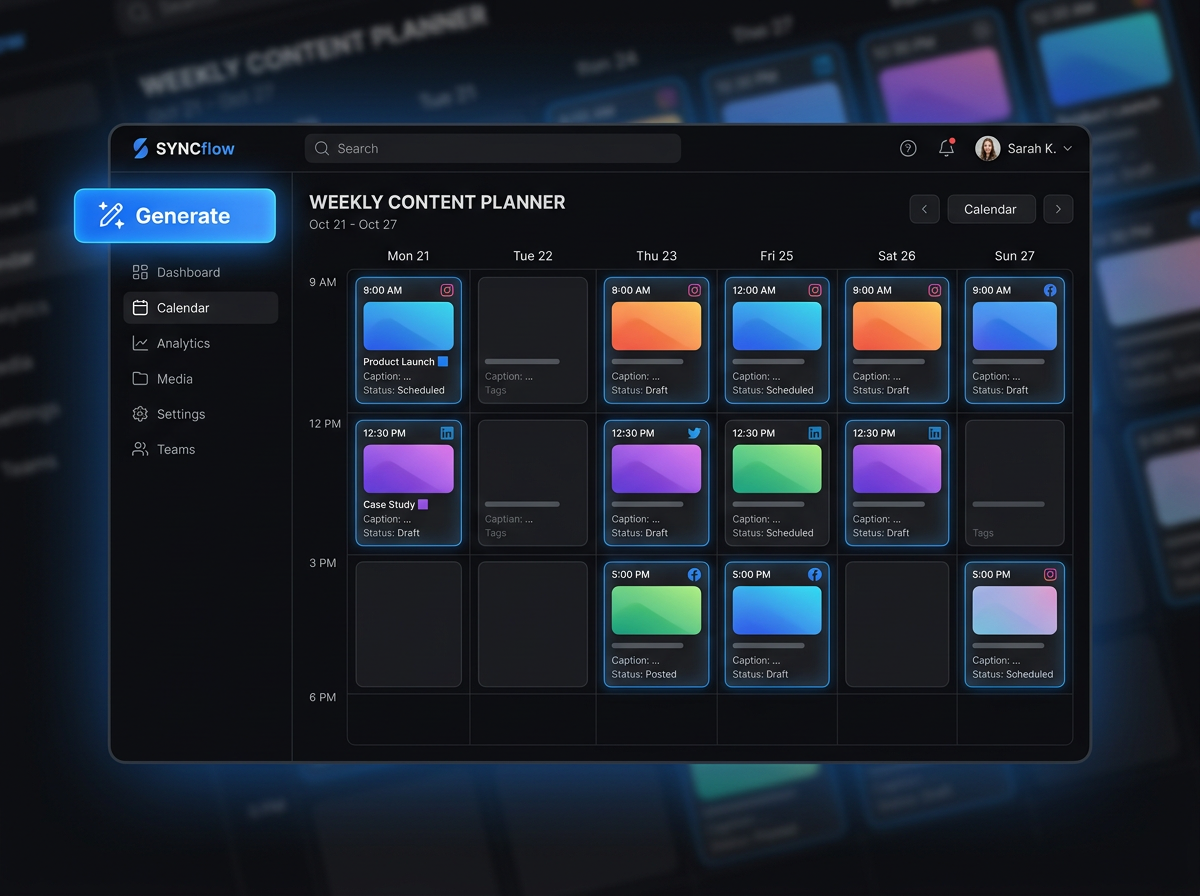The width and height of the screenshot is (1200, 896).
Task: Select Calendar in the sidebar
Action: [200, 308]
